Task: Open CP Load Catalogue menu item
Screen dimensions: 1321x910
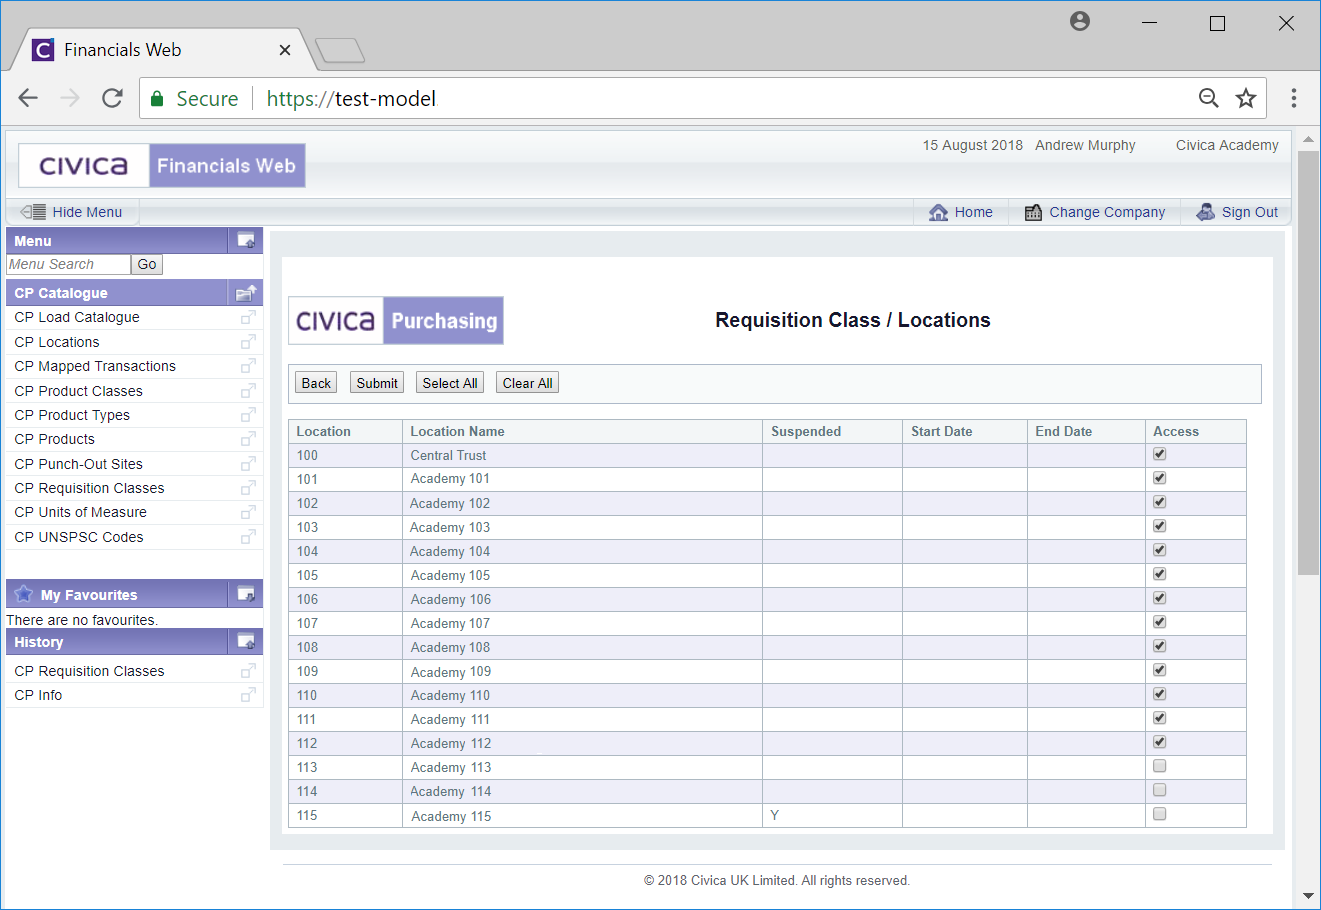Action: pos(77,317)
